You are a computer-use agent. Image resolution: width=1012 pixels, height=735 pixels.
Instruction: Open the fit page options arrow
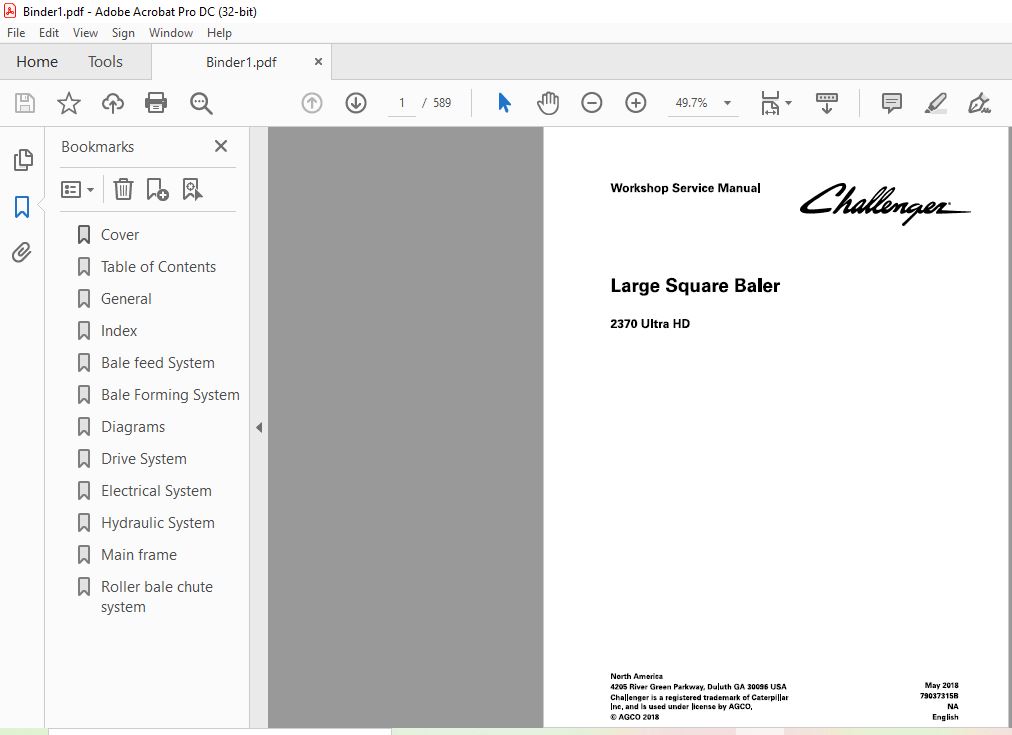(x=788, y=103)
